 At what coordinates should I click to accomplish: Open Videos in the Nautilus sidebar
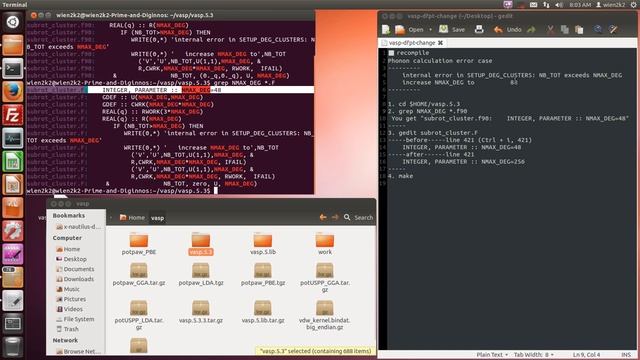click(69, 309)
